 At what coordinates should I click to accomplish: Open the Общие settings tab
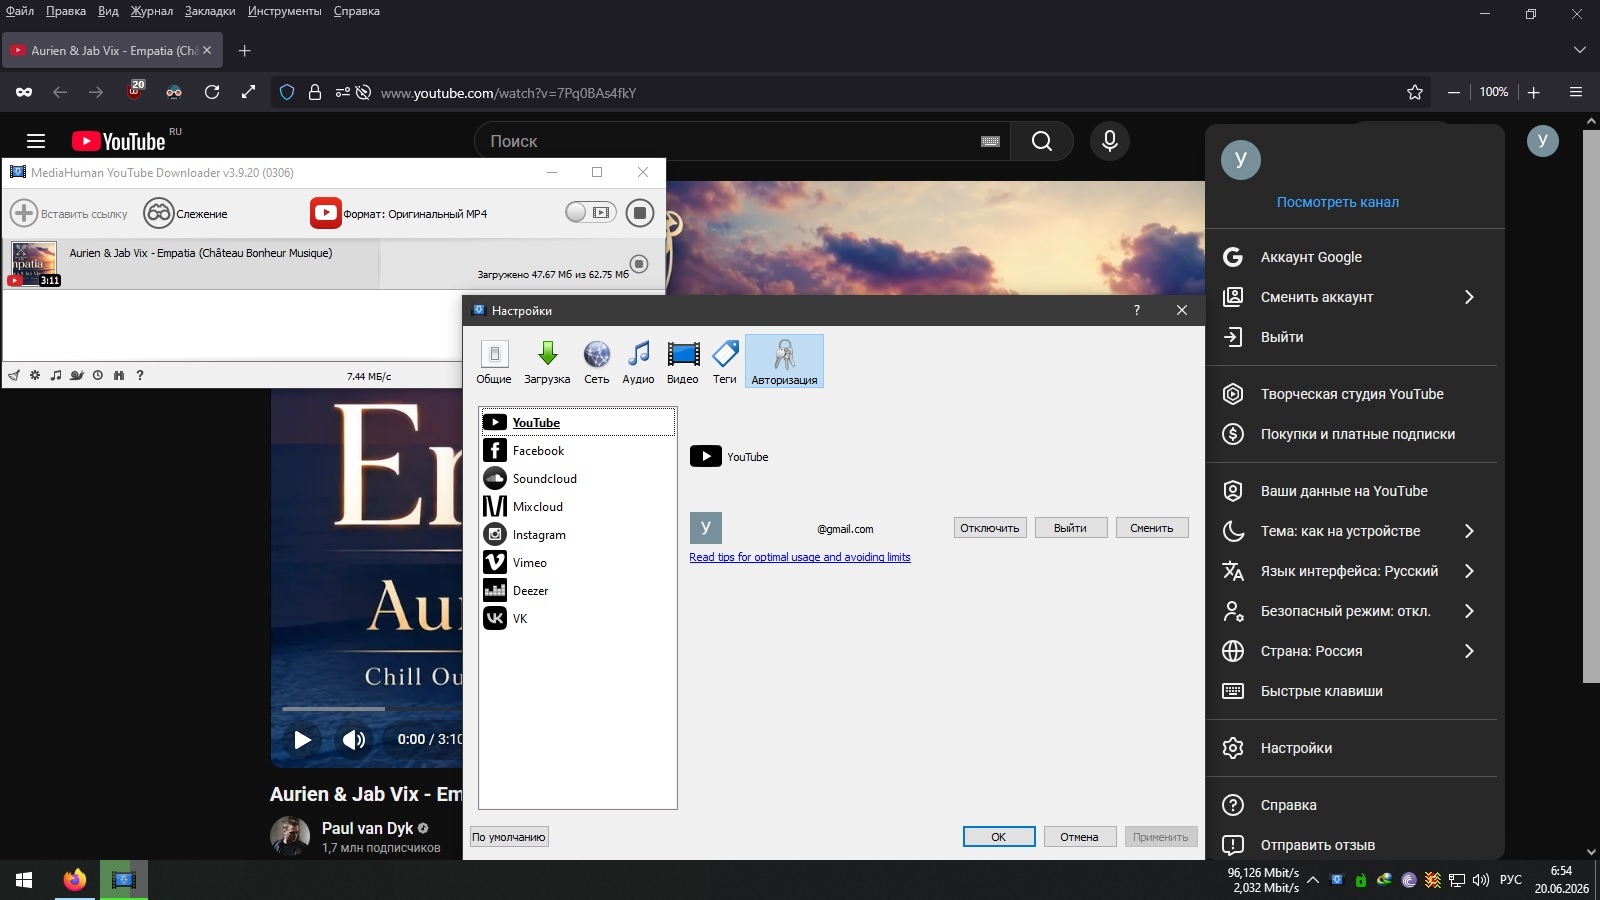click(494, 361)
